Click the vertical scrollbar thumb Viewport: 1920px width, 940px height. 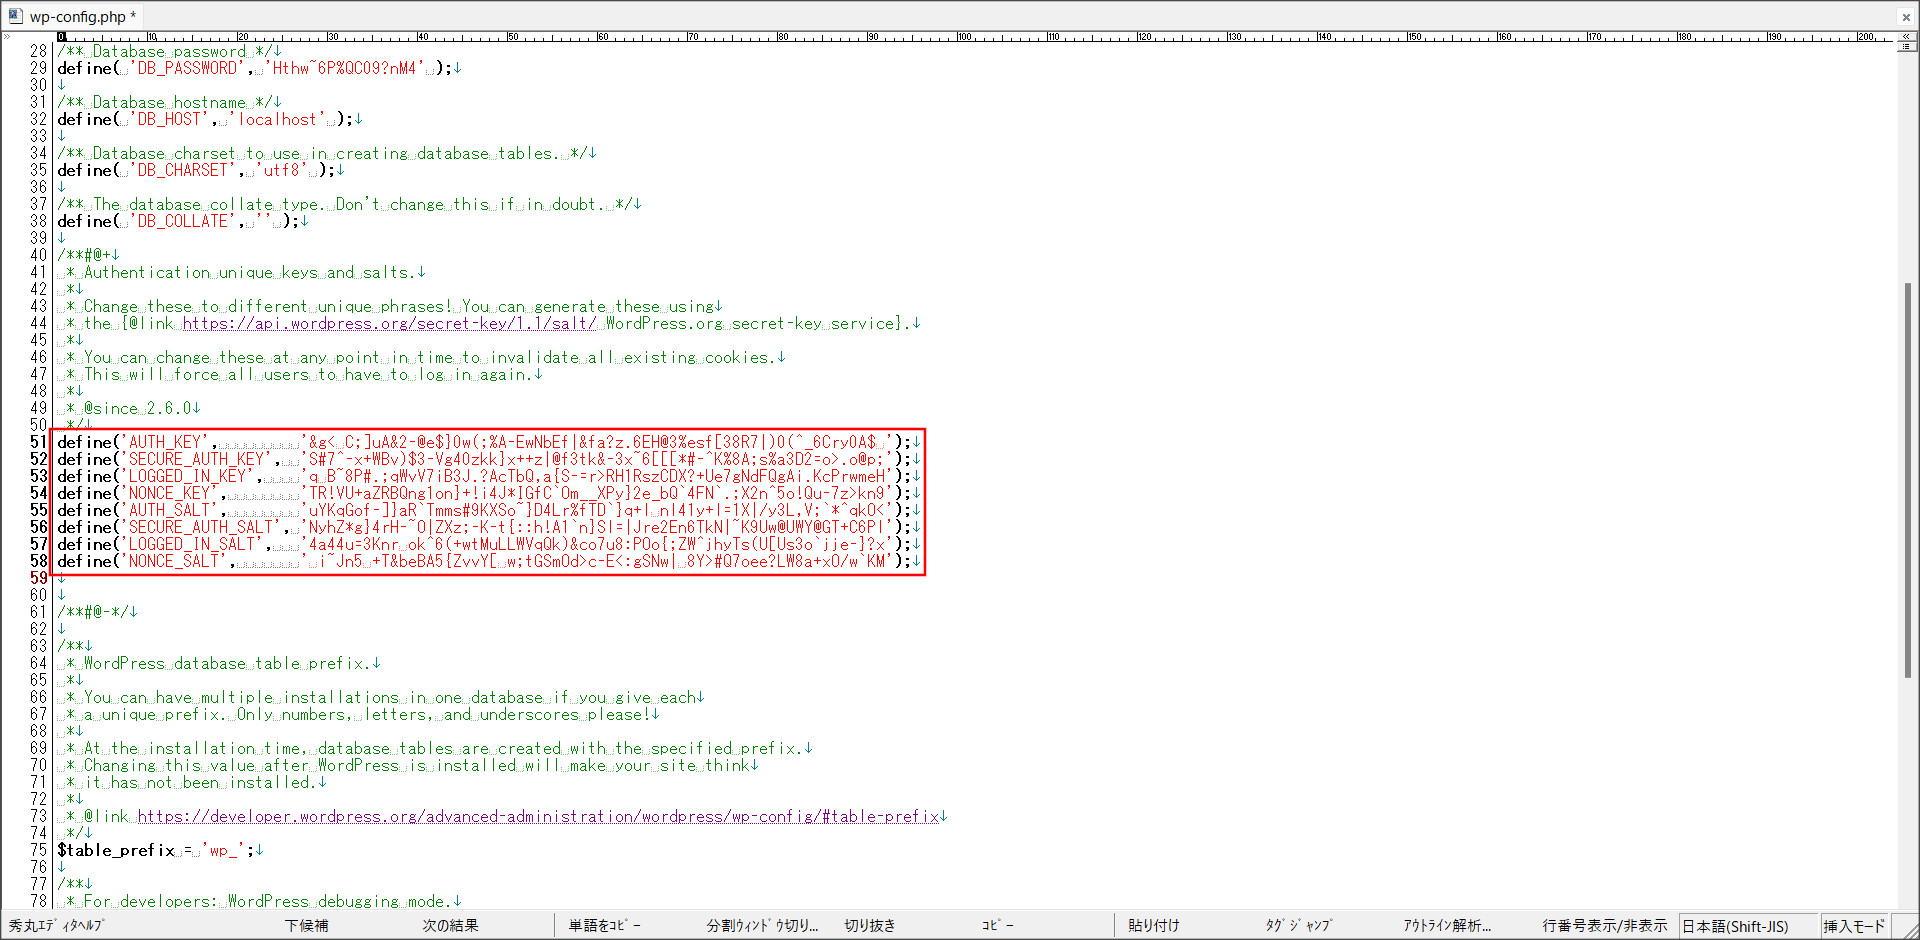pyautogui.click(x=1907, y=480)
